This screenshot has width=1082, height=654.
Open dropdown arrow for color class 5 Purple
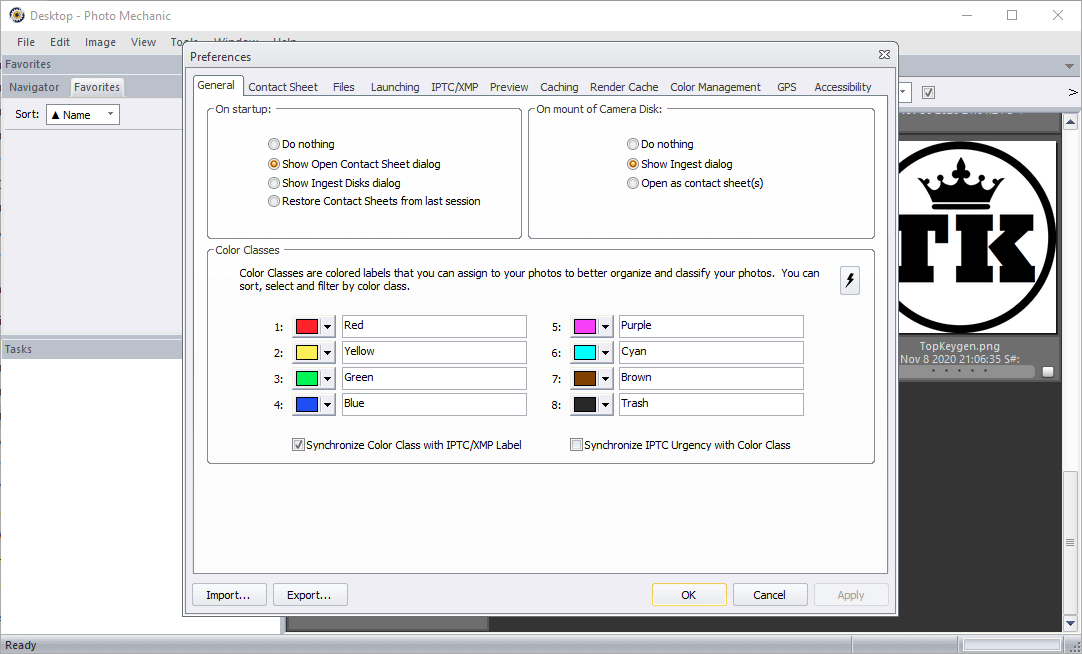[605, 326]
